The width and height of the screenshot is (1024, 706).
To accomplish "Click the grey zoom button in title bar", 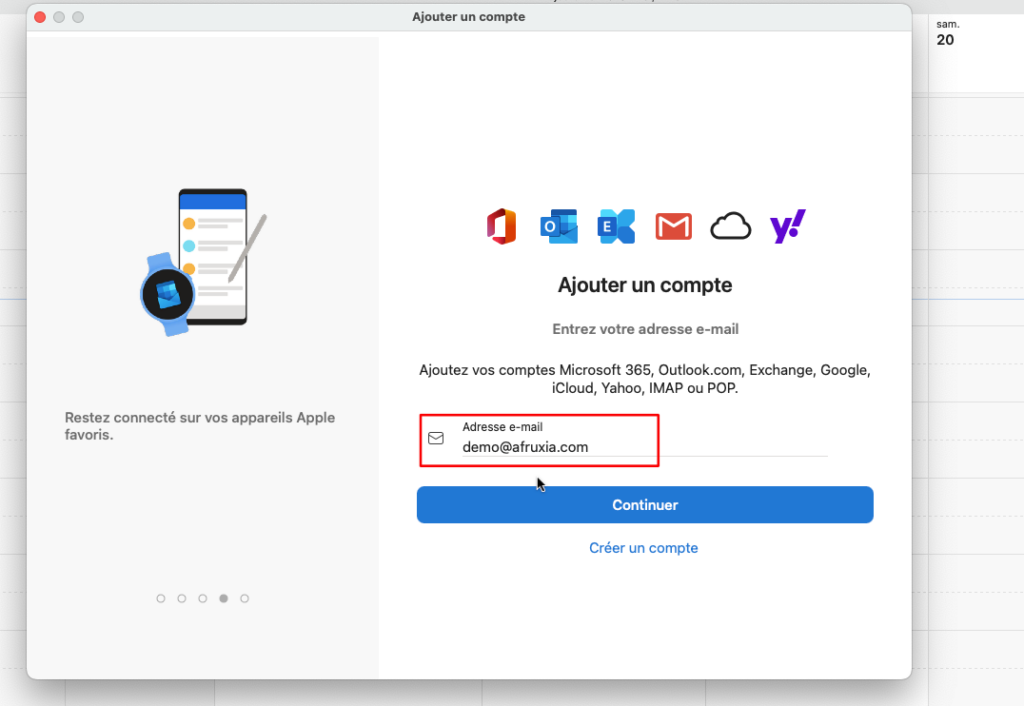I will tap(78, 17).
